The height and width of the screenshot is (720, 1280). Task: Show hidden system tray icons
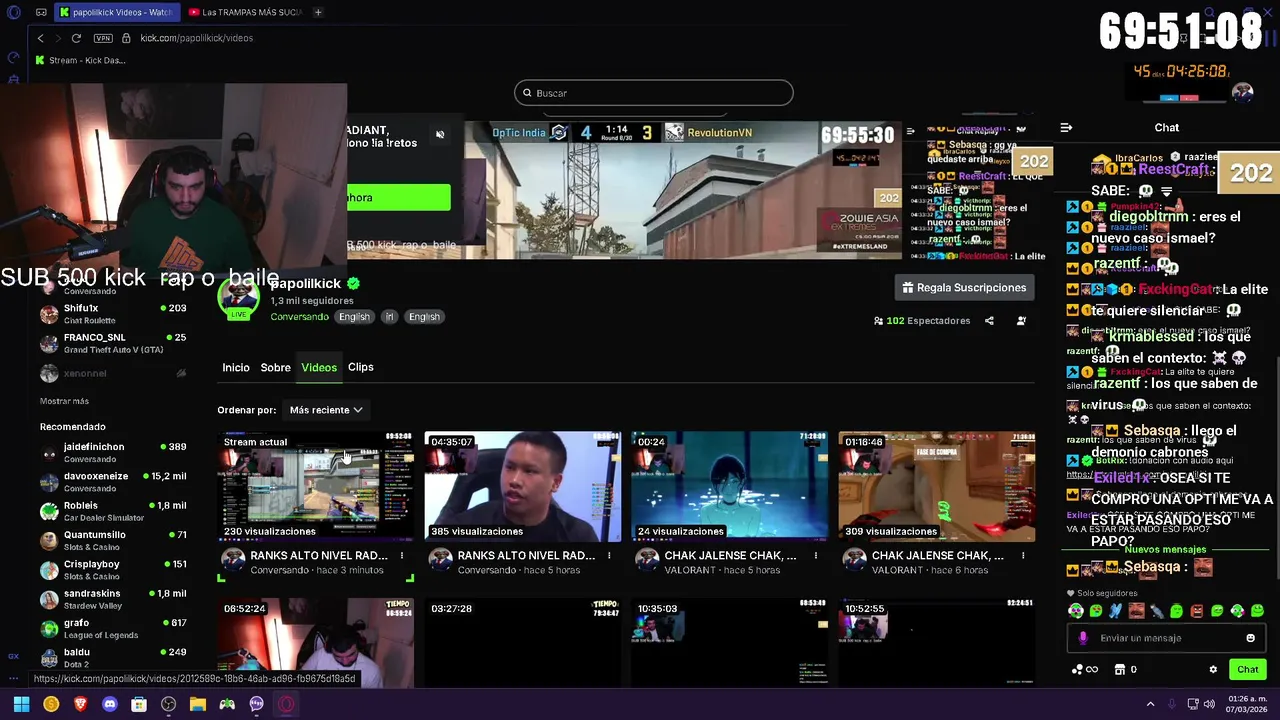point(1150,704)
